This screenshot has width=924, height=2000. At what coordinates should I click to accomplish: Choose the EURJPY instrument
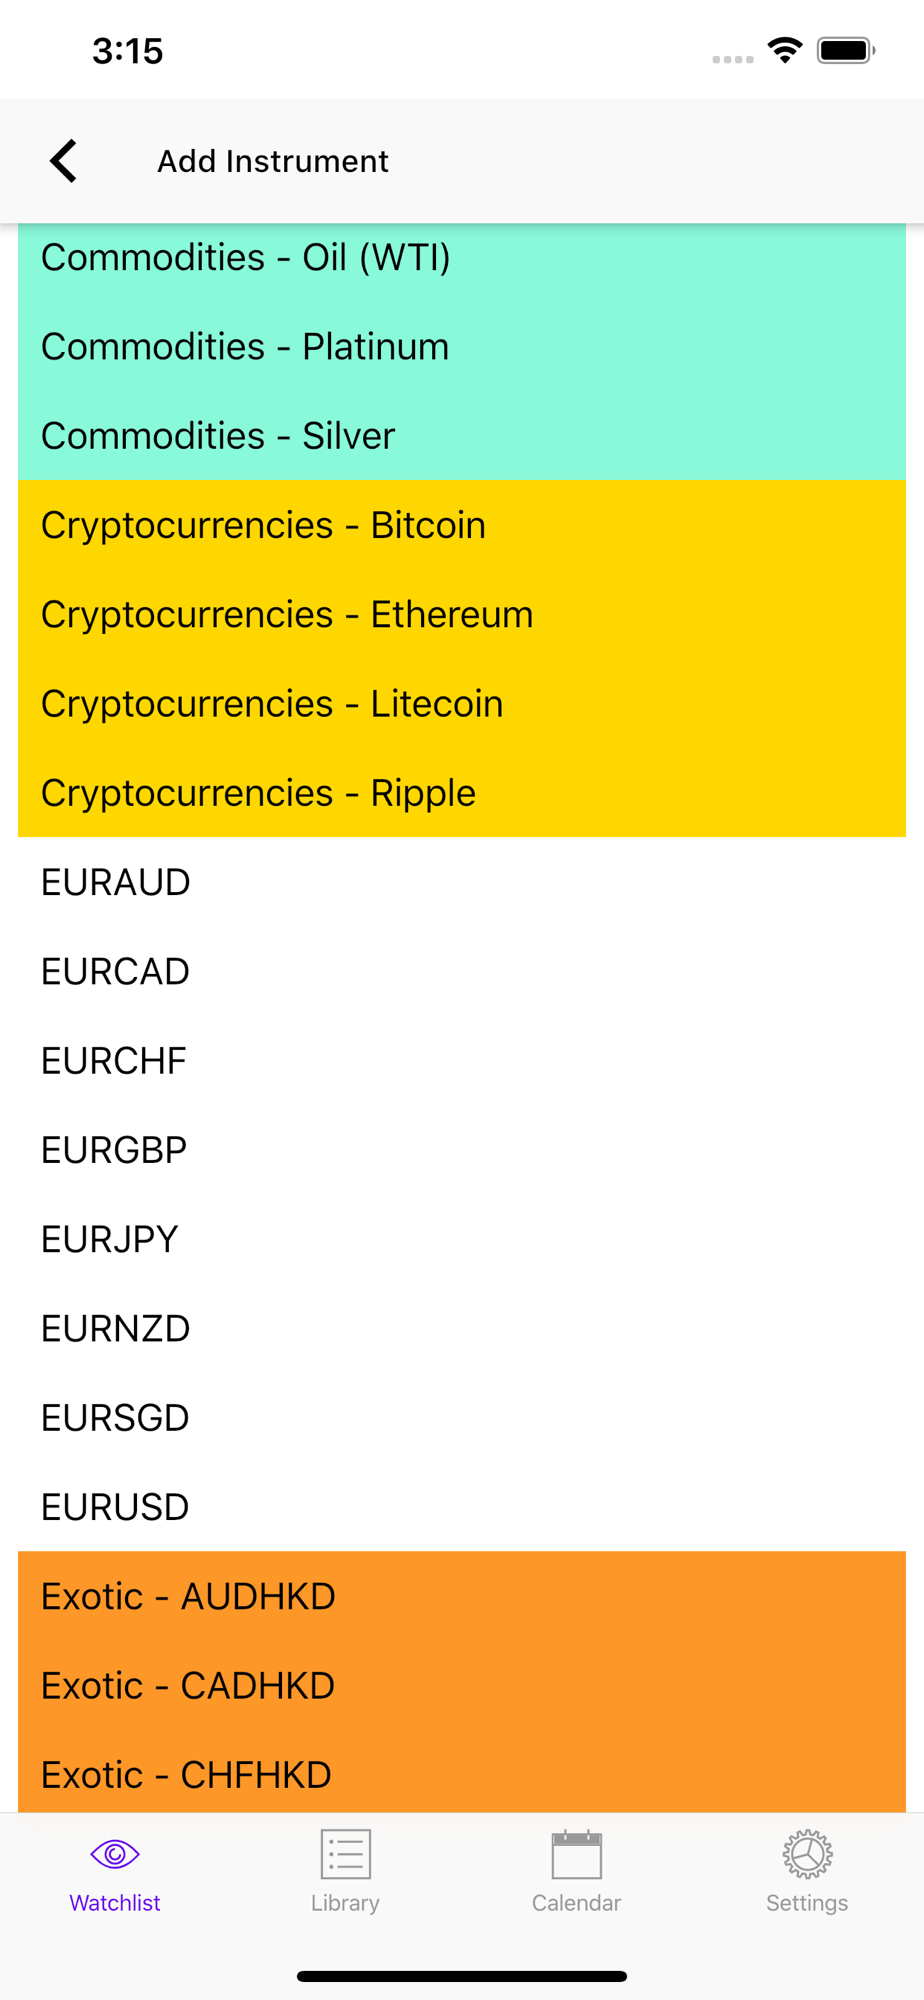pyautogui.click(x=462, y=1239)
